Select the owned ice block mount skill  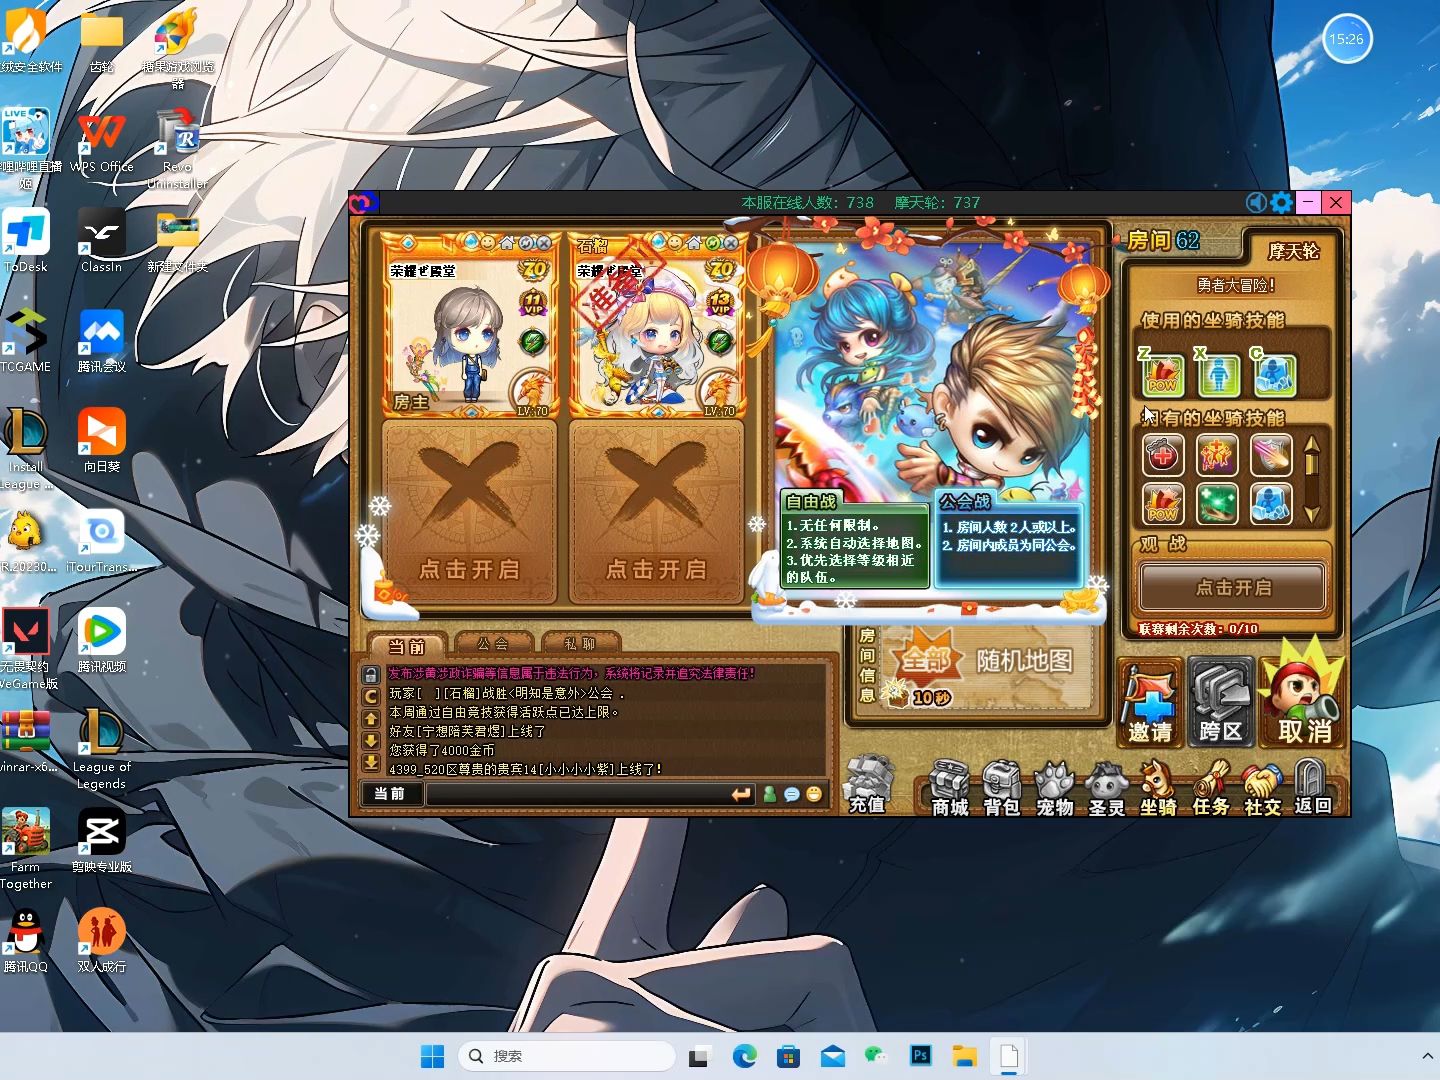pyautogui.click(x=1271, y=504)
